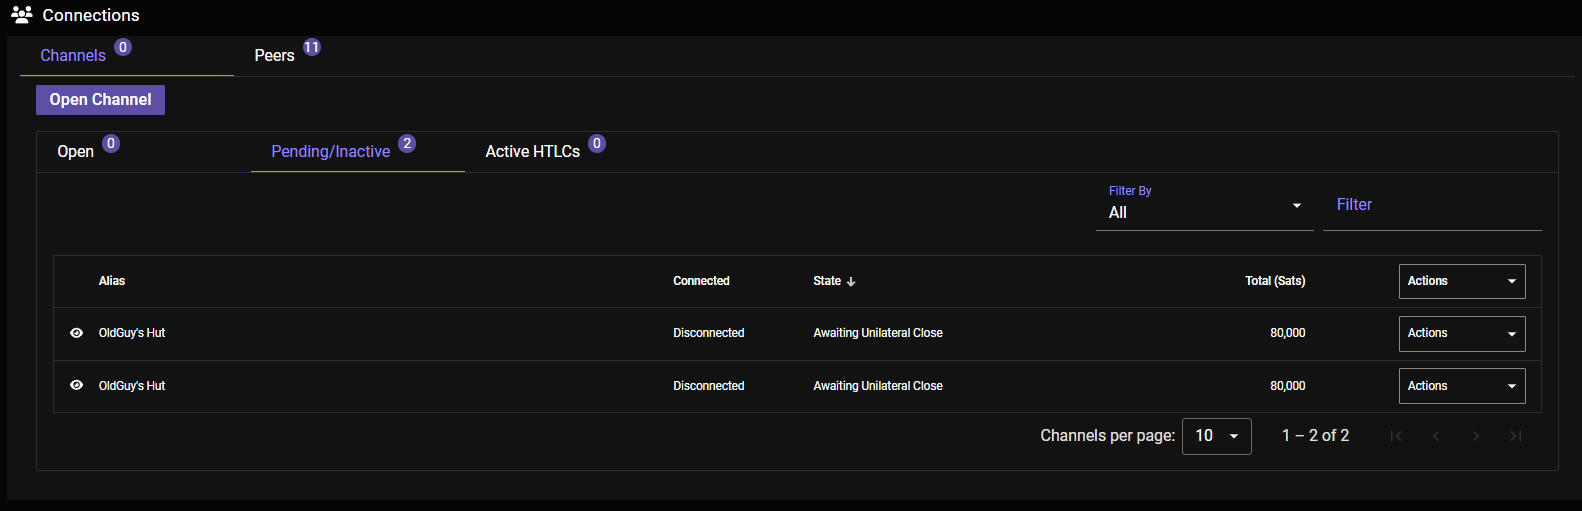
Task: Click the Open Channel button
Action: [100, 100]
